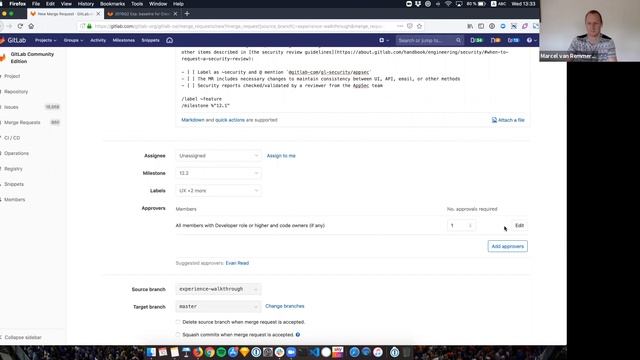The image size is (640, 360).
Task: Open Members in the sidebar
Action: pos(15,200)
